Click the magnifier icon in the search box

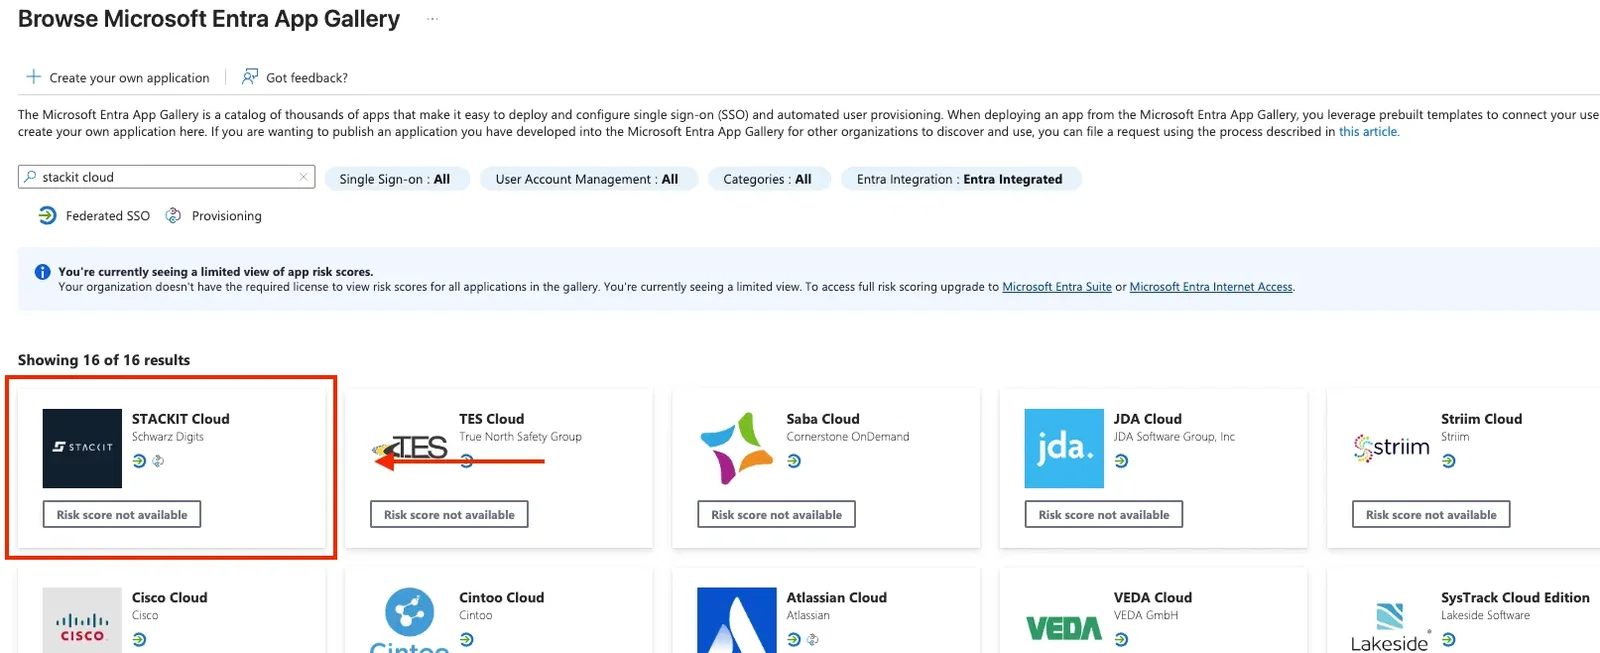30,177
